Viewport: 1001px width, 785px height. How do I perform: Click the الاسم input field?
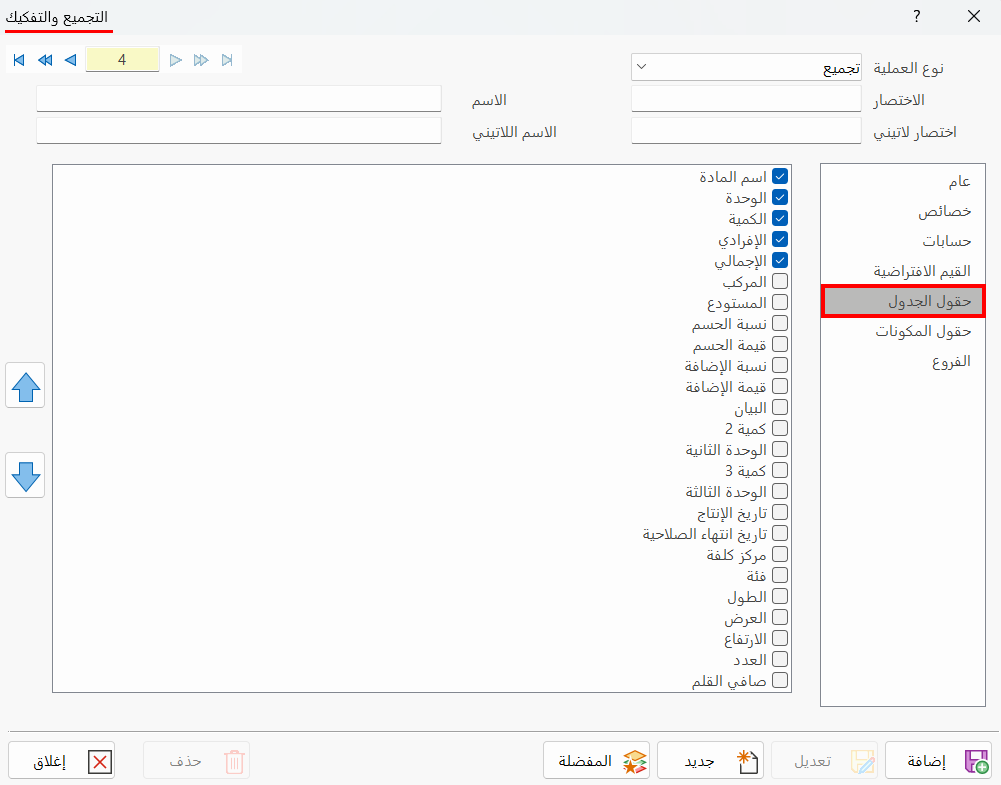pyautogui.click(x=239, y=99)
